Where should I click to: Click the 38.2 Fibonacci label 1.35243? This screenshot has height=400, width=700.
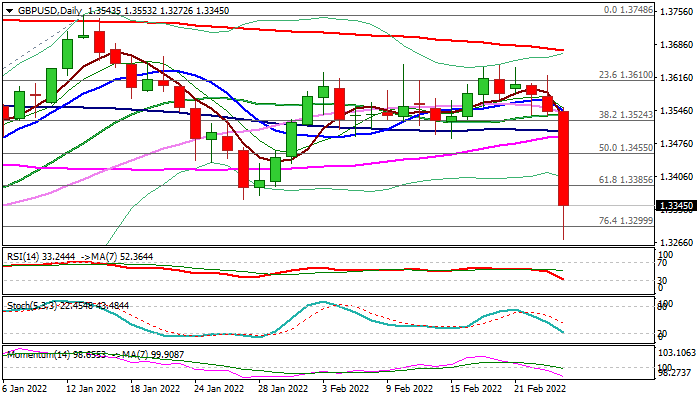tap(626, 115)
